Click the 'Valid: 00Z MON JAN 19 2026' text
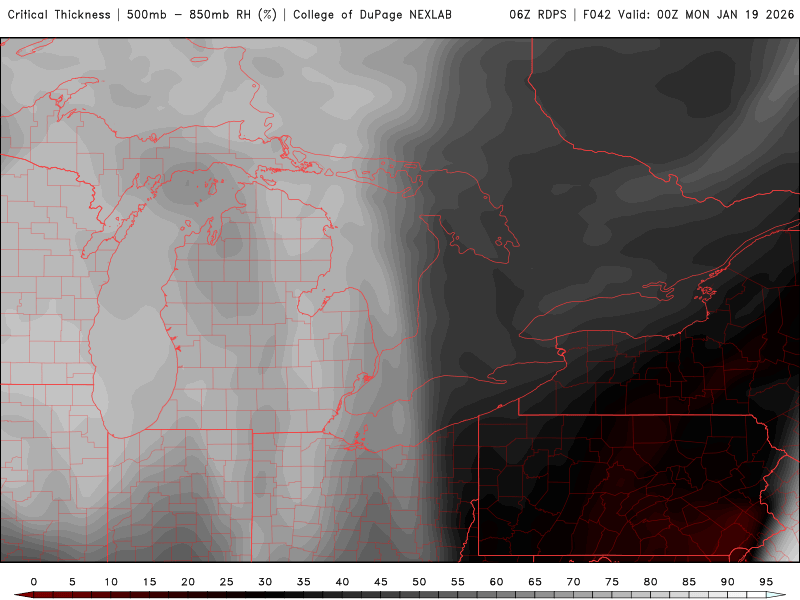This screenshot has height=600, width=800. [706, 15]
